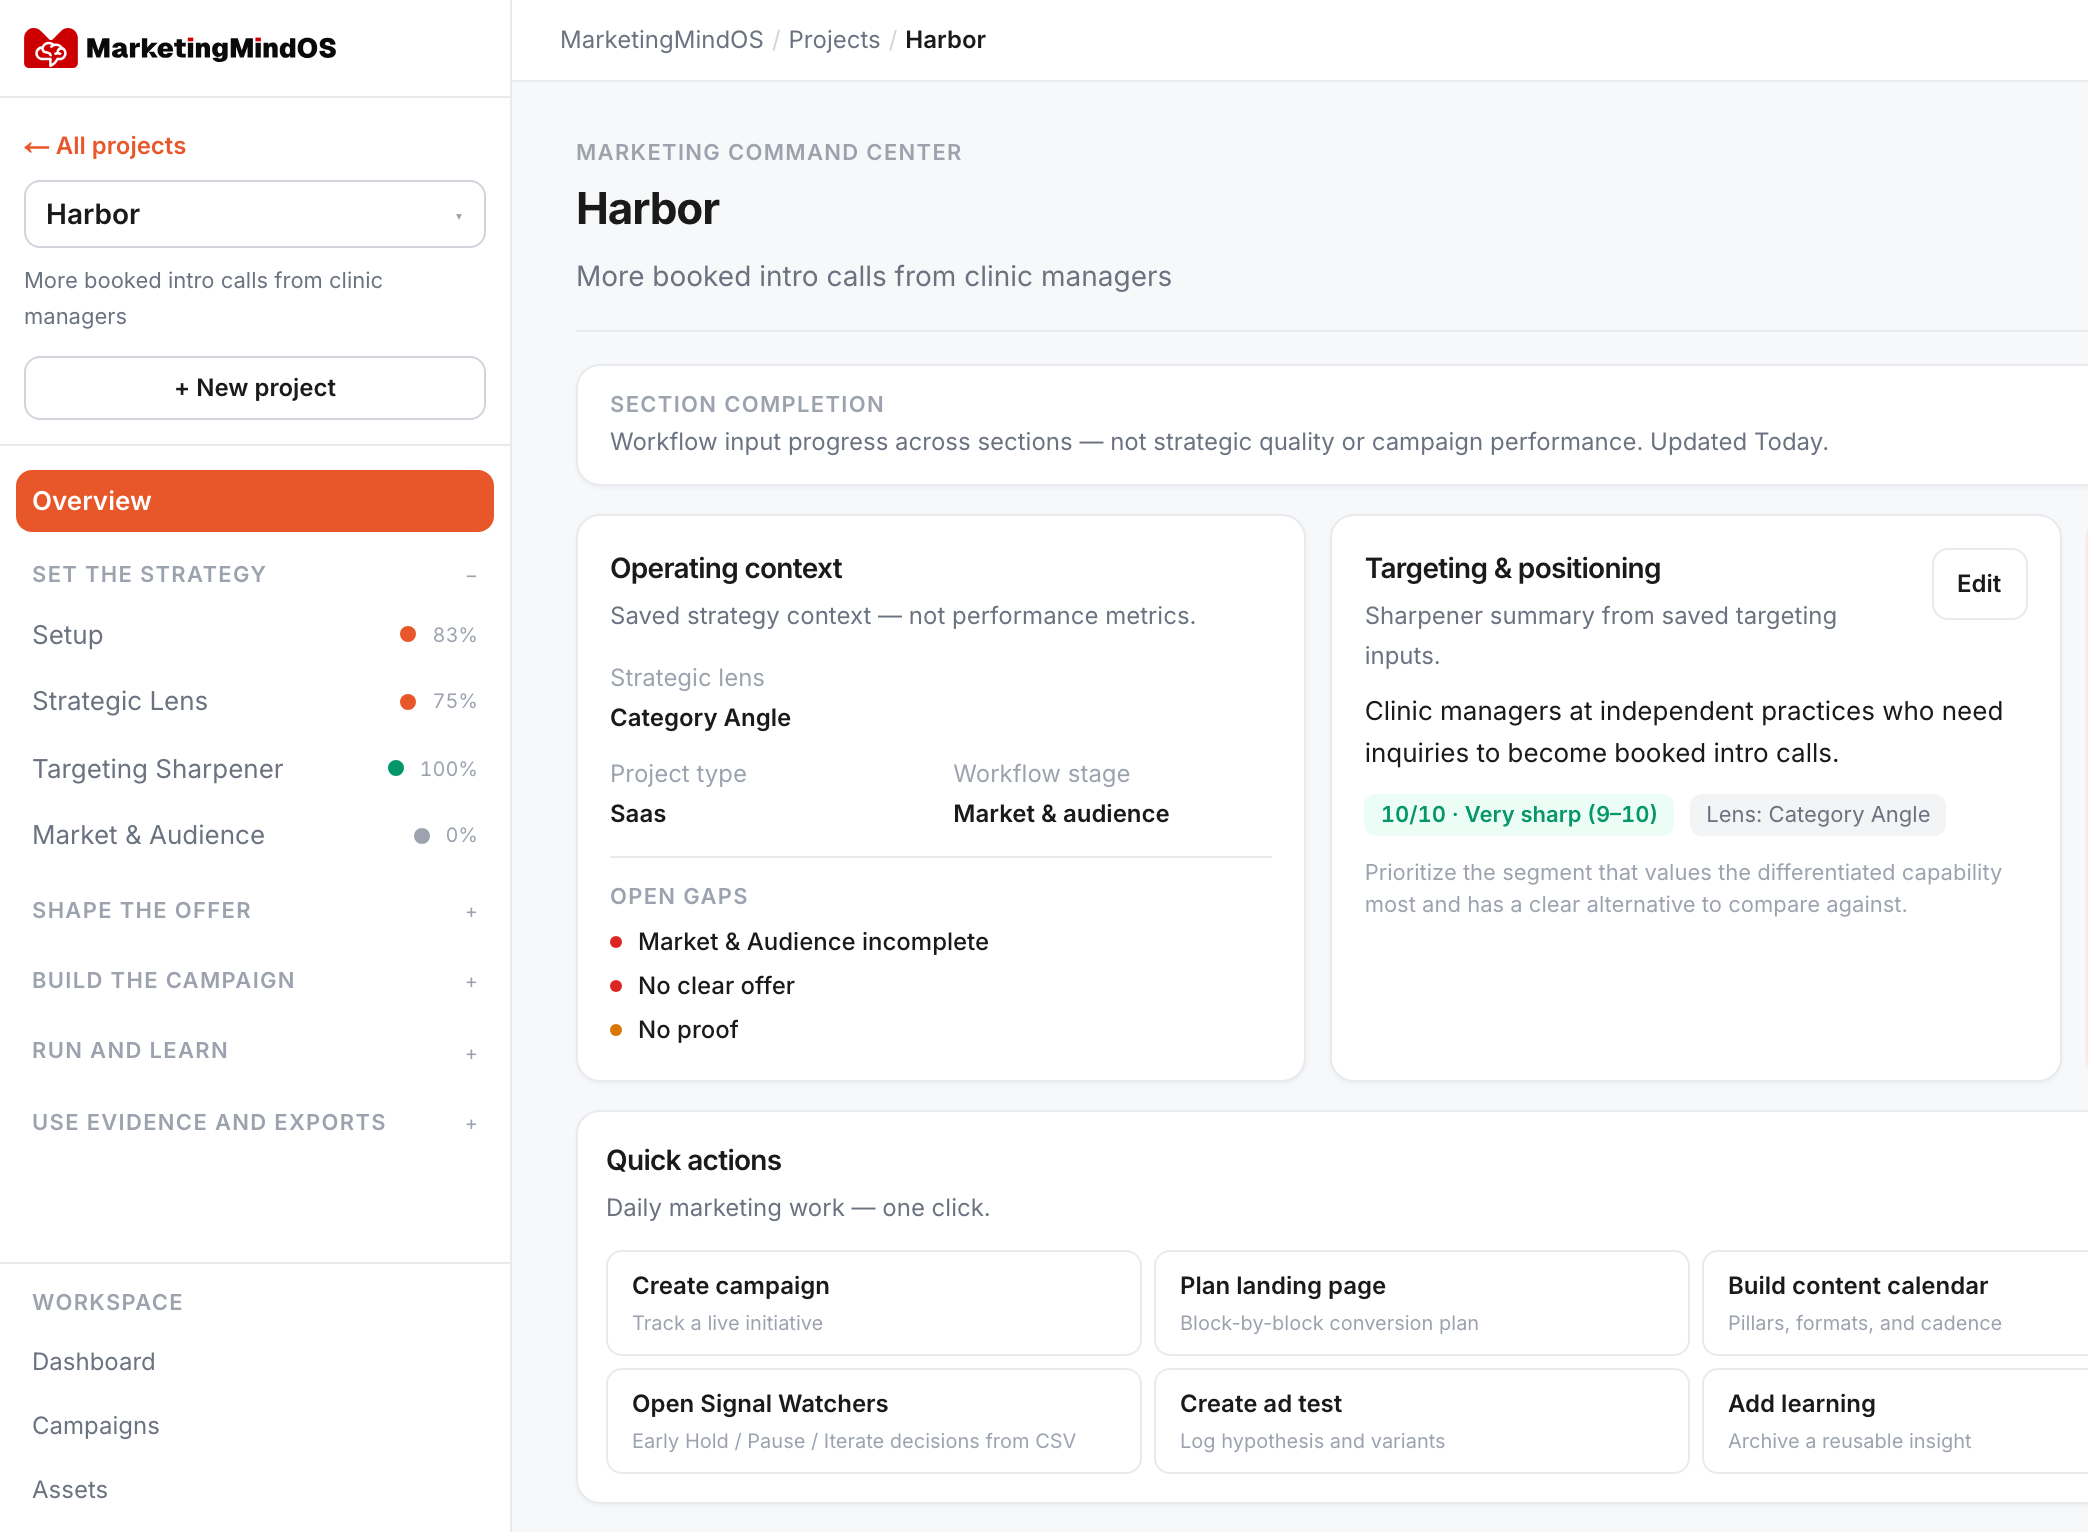2088x1532 pixels.
Task: Expand Build the Campaign section
Action: click(255, 981)
